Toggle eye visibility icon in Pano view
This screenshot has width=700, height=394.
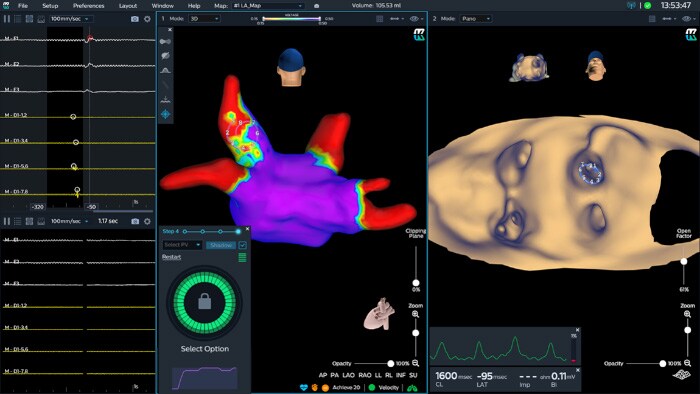tap(687, 19)
